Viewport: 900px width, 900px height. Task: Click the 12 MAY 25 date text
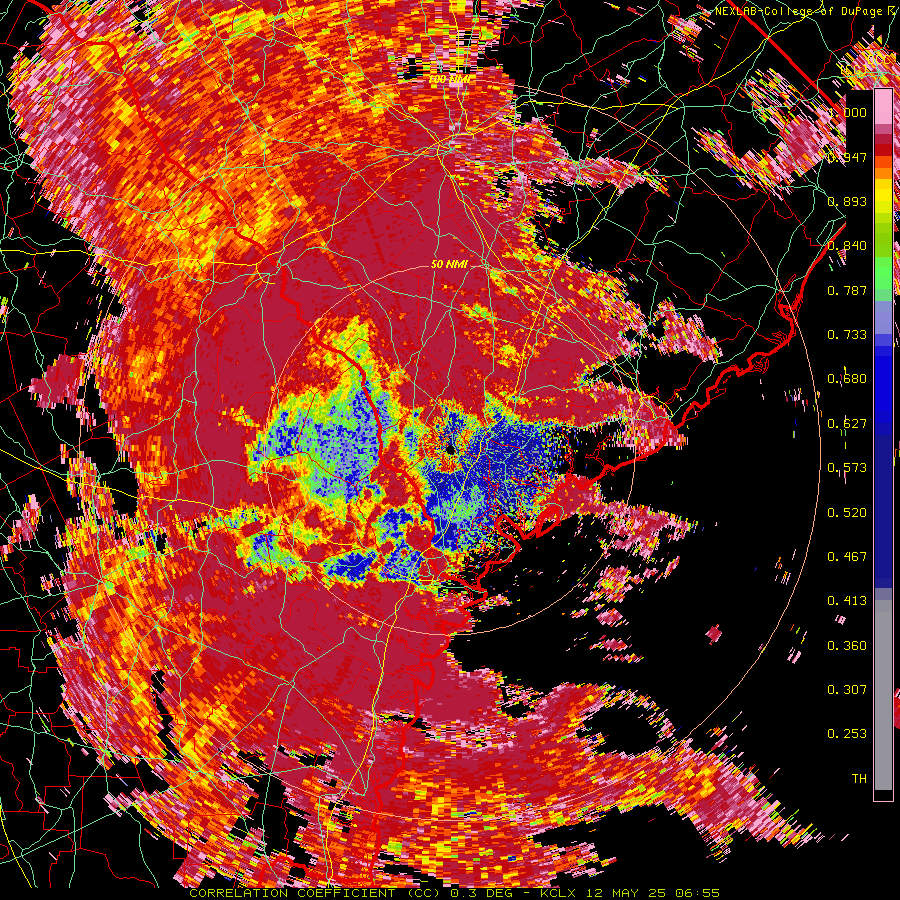pyautogui.click(x=626, y=893)
